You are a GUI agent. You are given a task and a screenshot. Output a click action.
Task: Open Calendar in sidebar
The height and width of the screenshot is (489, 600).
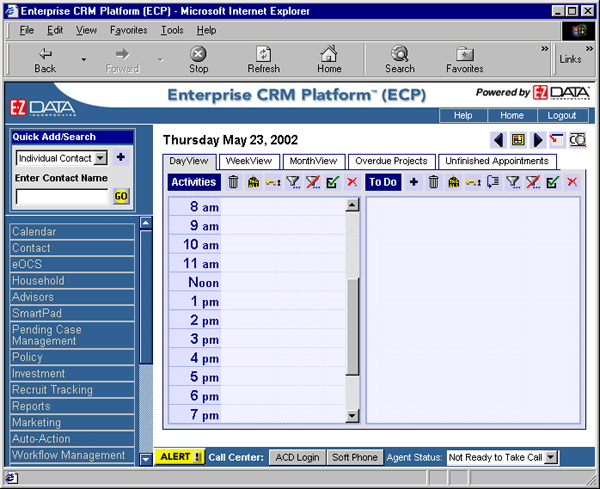pos(72,232)
